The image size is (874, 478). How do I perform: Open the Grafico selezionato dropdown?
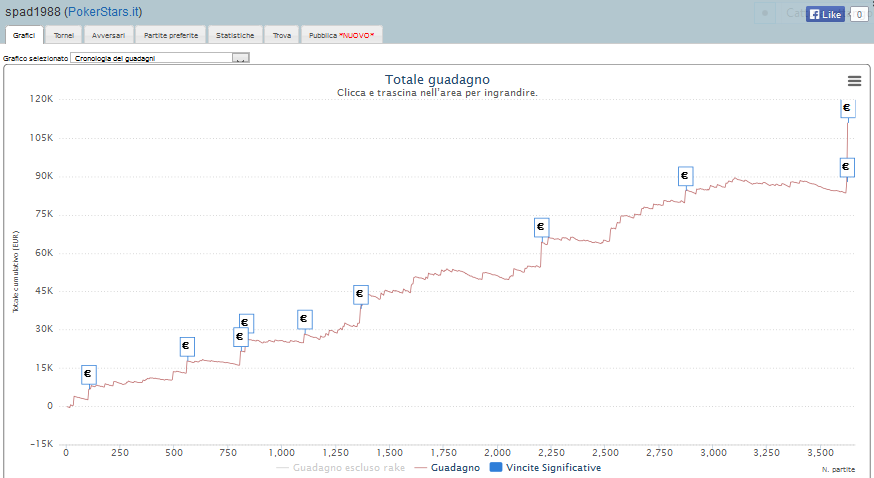click(152, 58)
